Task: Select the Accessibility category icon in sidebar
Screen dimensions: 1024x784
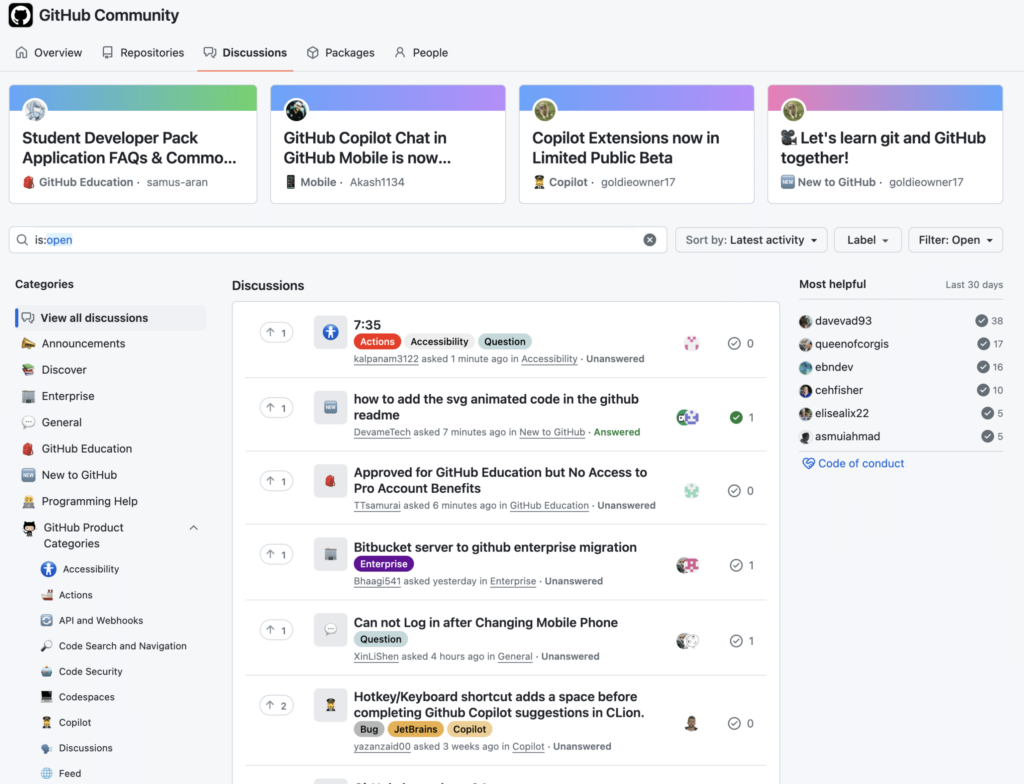Action: (x=48, y=568)
